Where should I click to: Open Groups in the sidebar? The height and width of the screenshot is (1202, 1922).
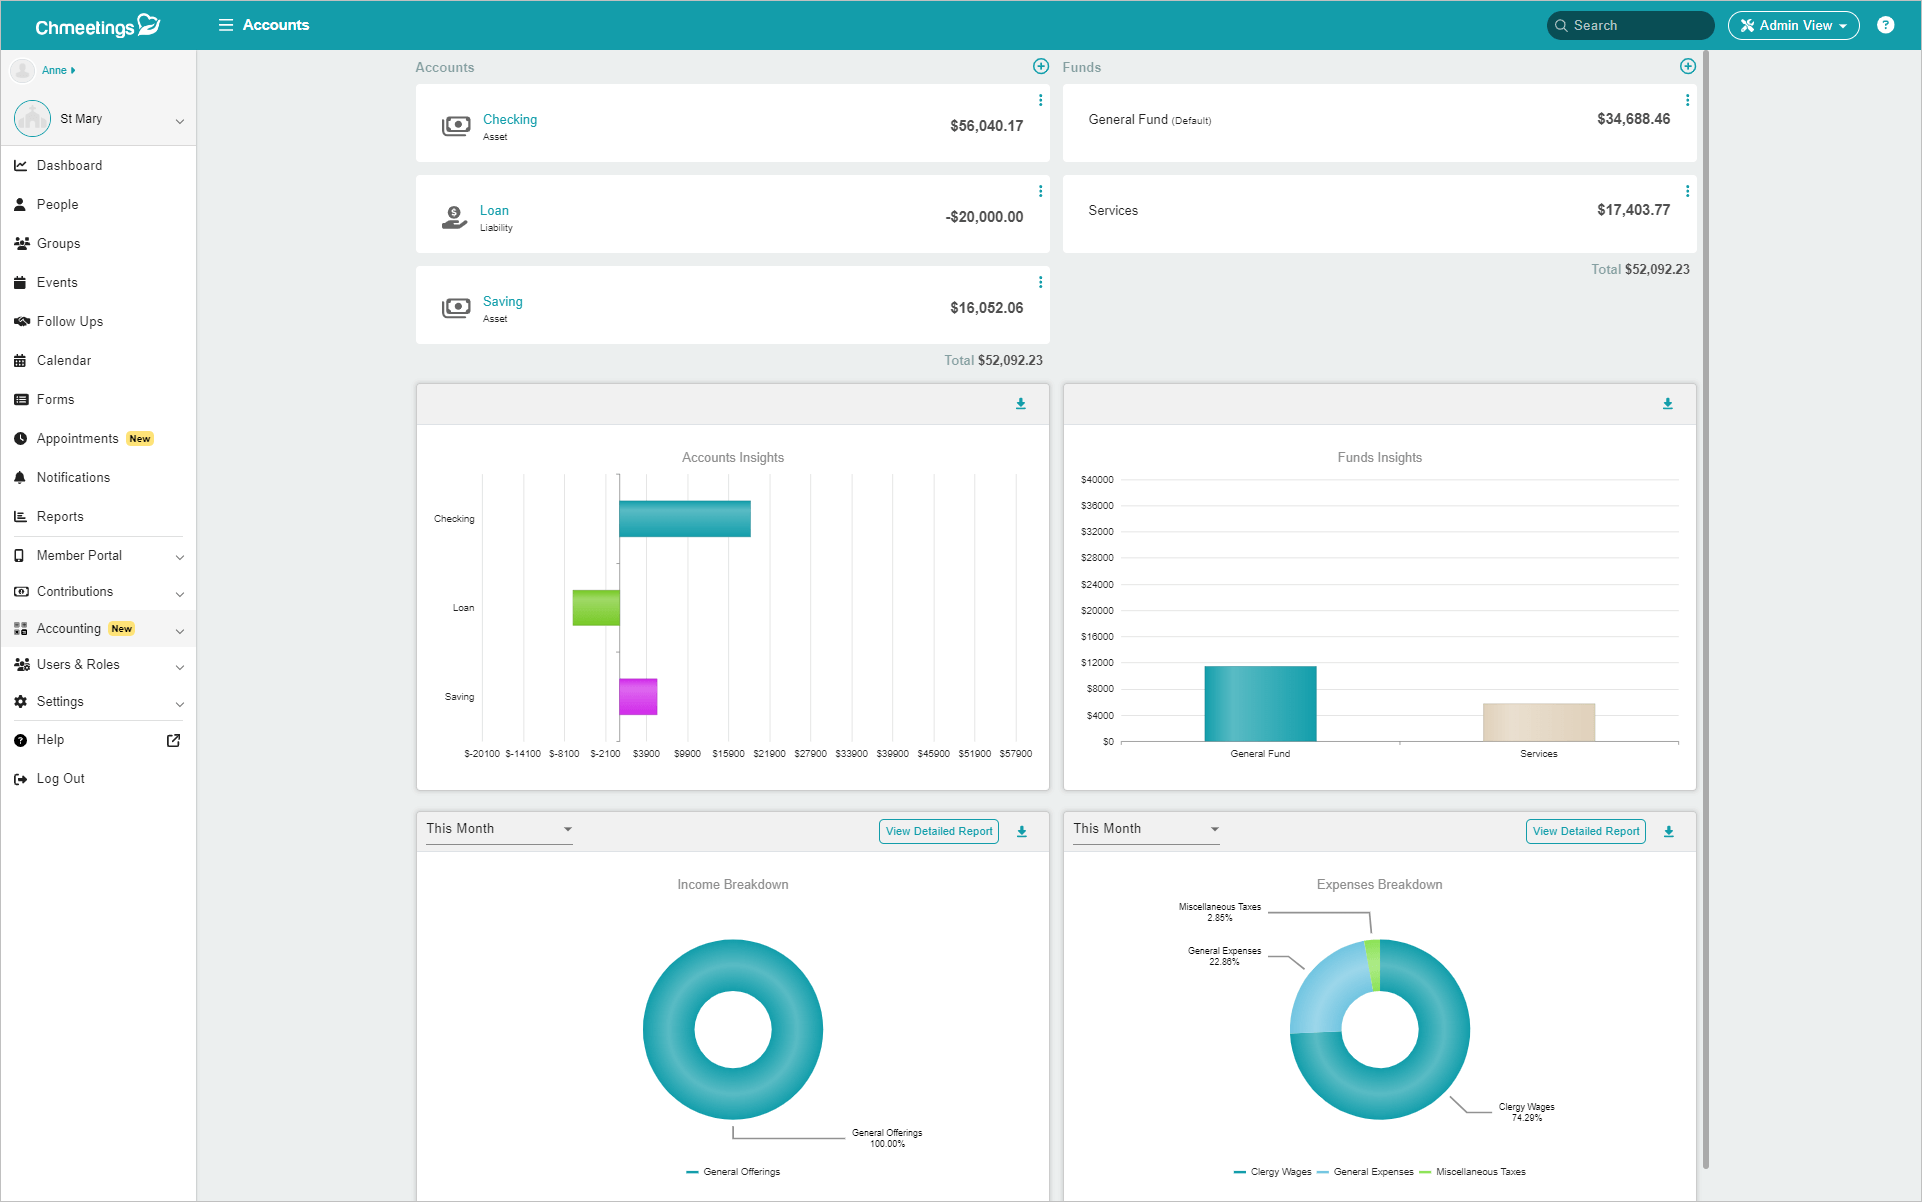coord(58,243)
